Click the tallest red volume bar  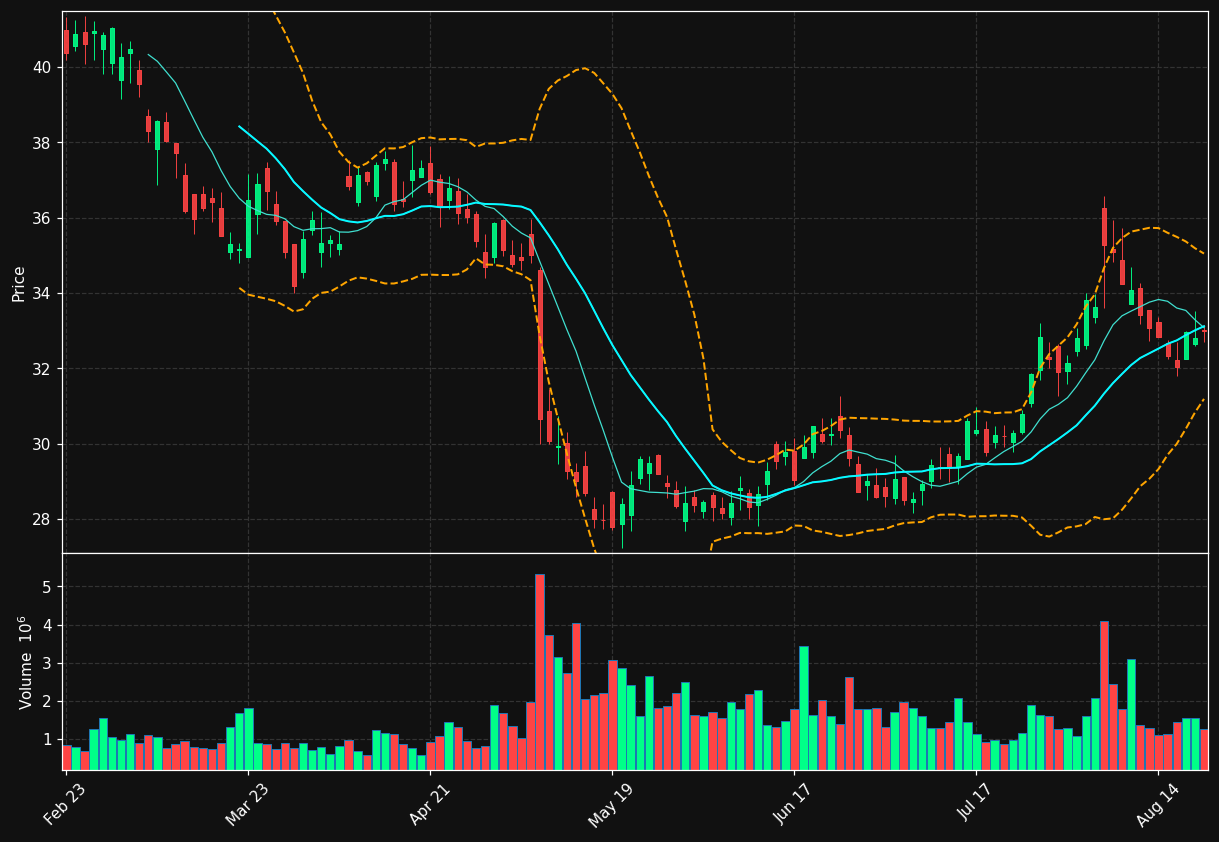(540, 672)
